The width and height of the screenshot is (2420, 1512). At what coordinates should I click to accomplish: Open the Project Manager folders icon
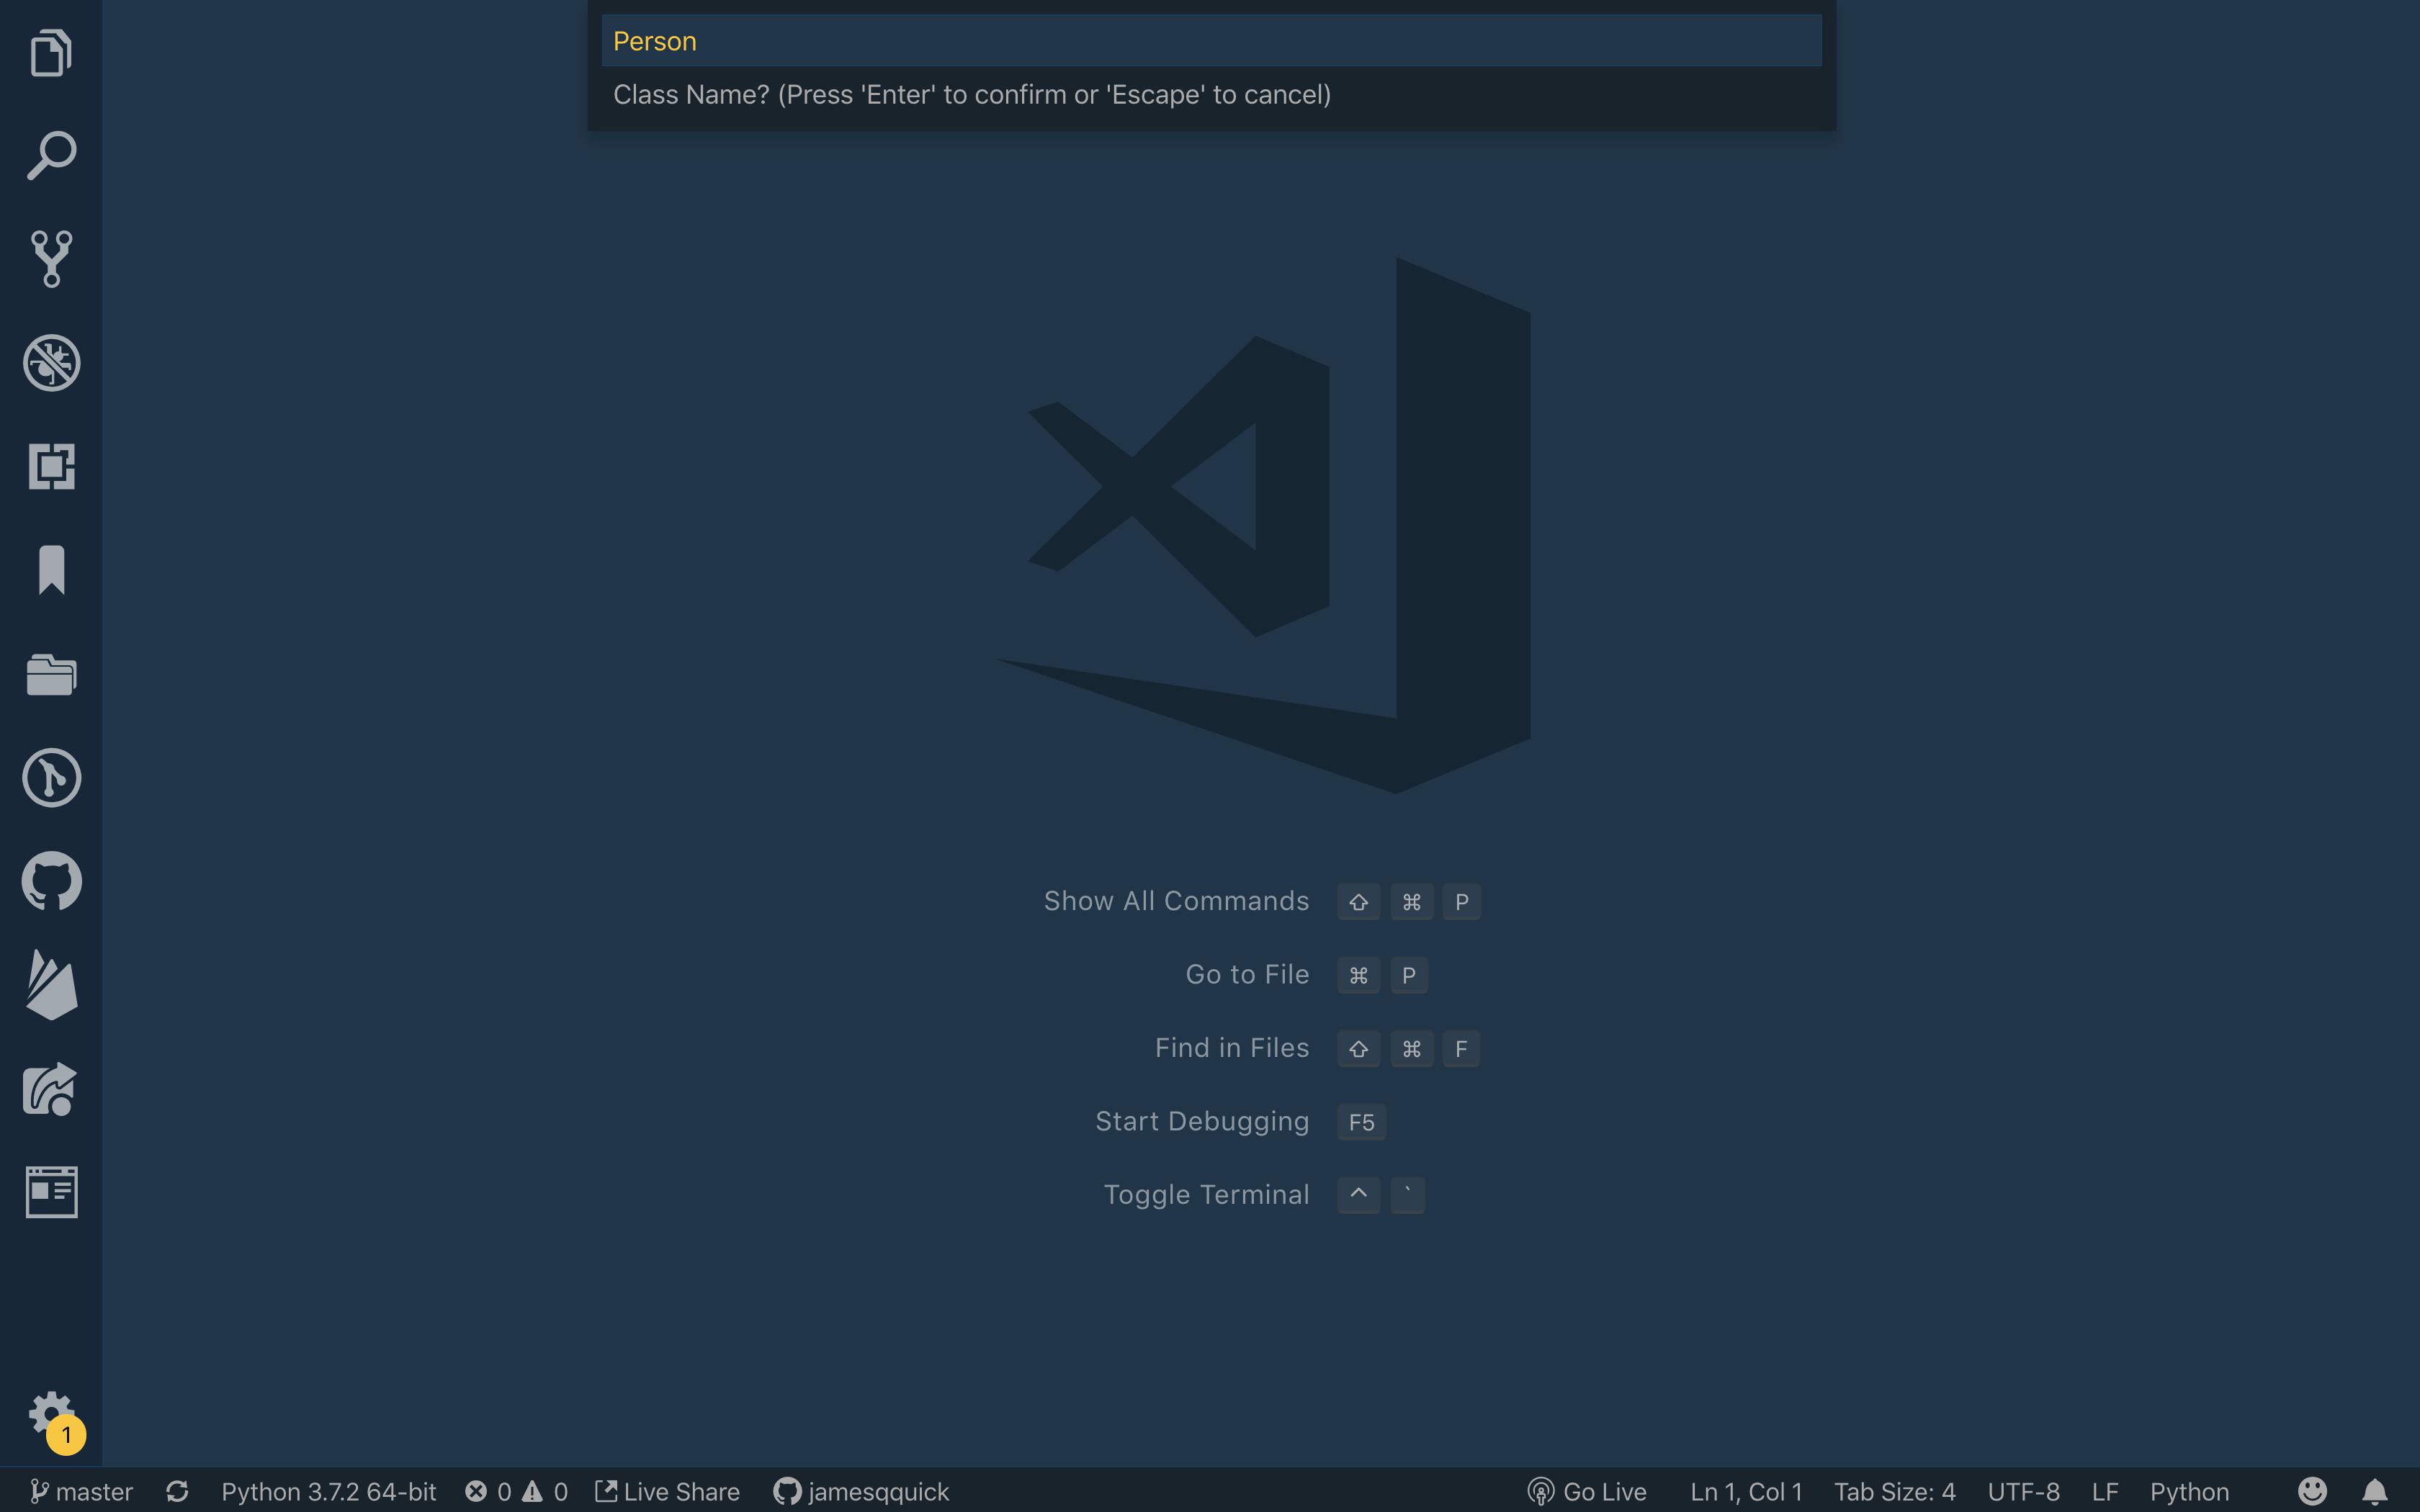point(51,674)
